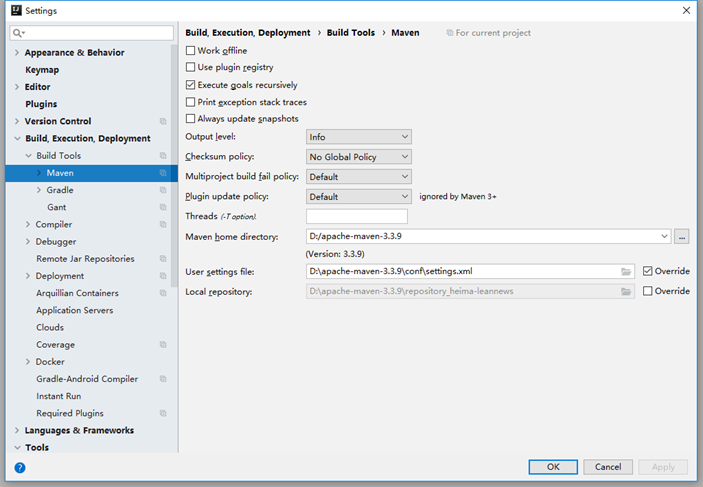Click the folder icon in User settings file
The height and width of the screenshot is (487, 703).
coord(626,272)
